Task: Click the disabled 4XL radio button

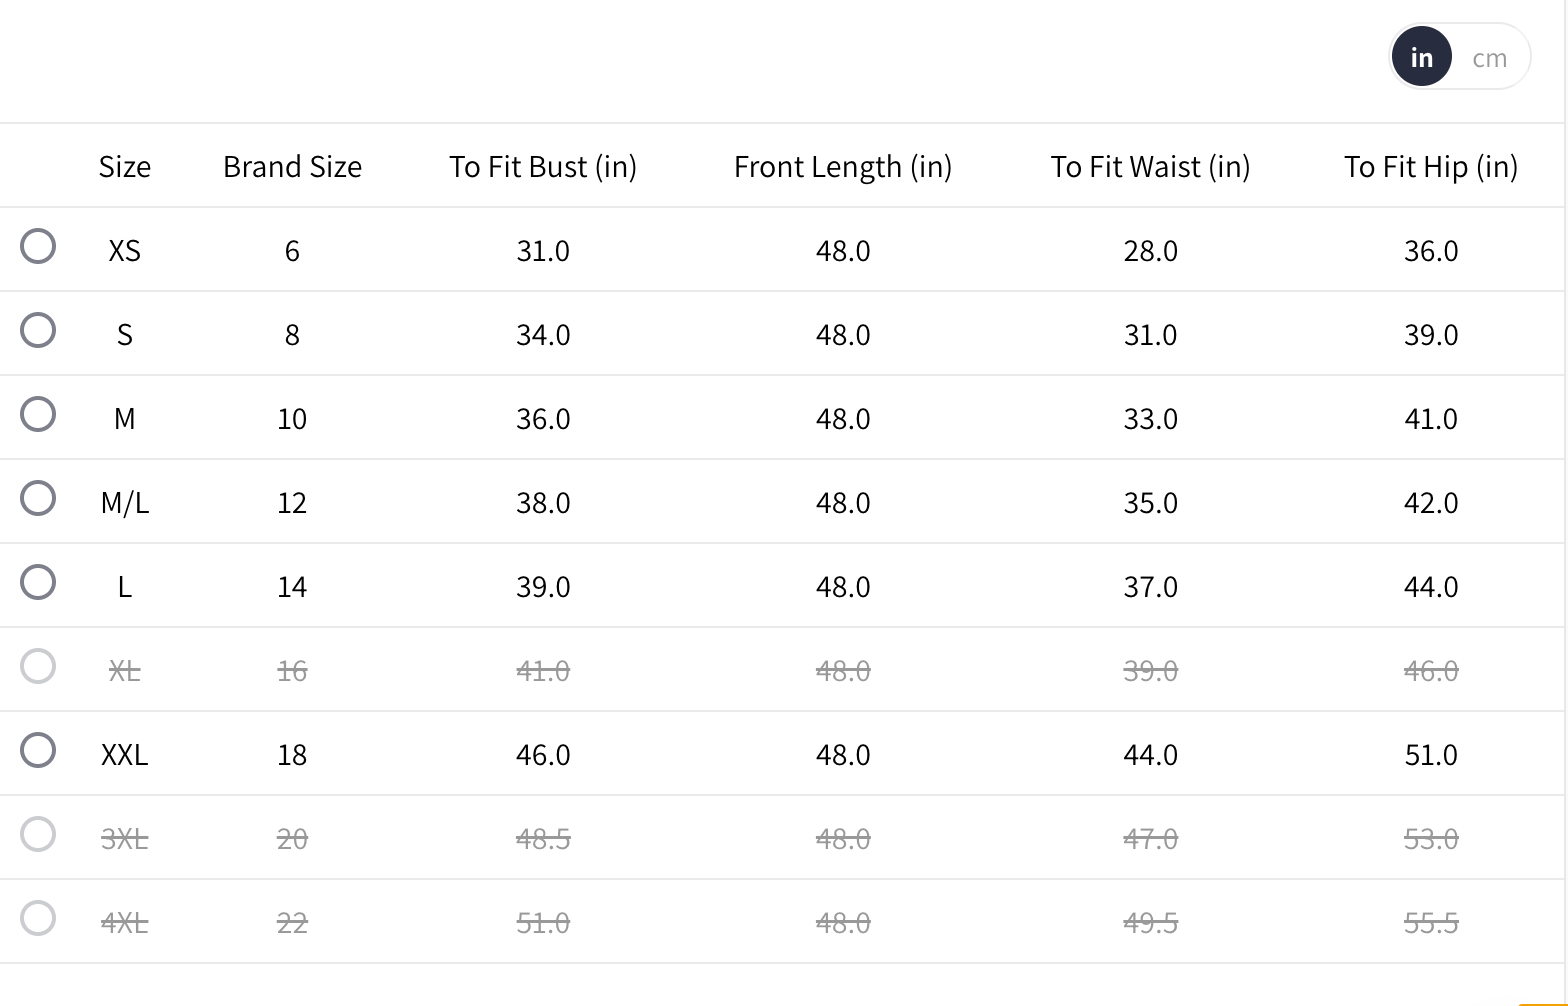Action: point(38,918)
